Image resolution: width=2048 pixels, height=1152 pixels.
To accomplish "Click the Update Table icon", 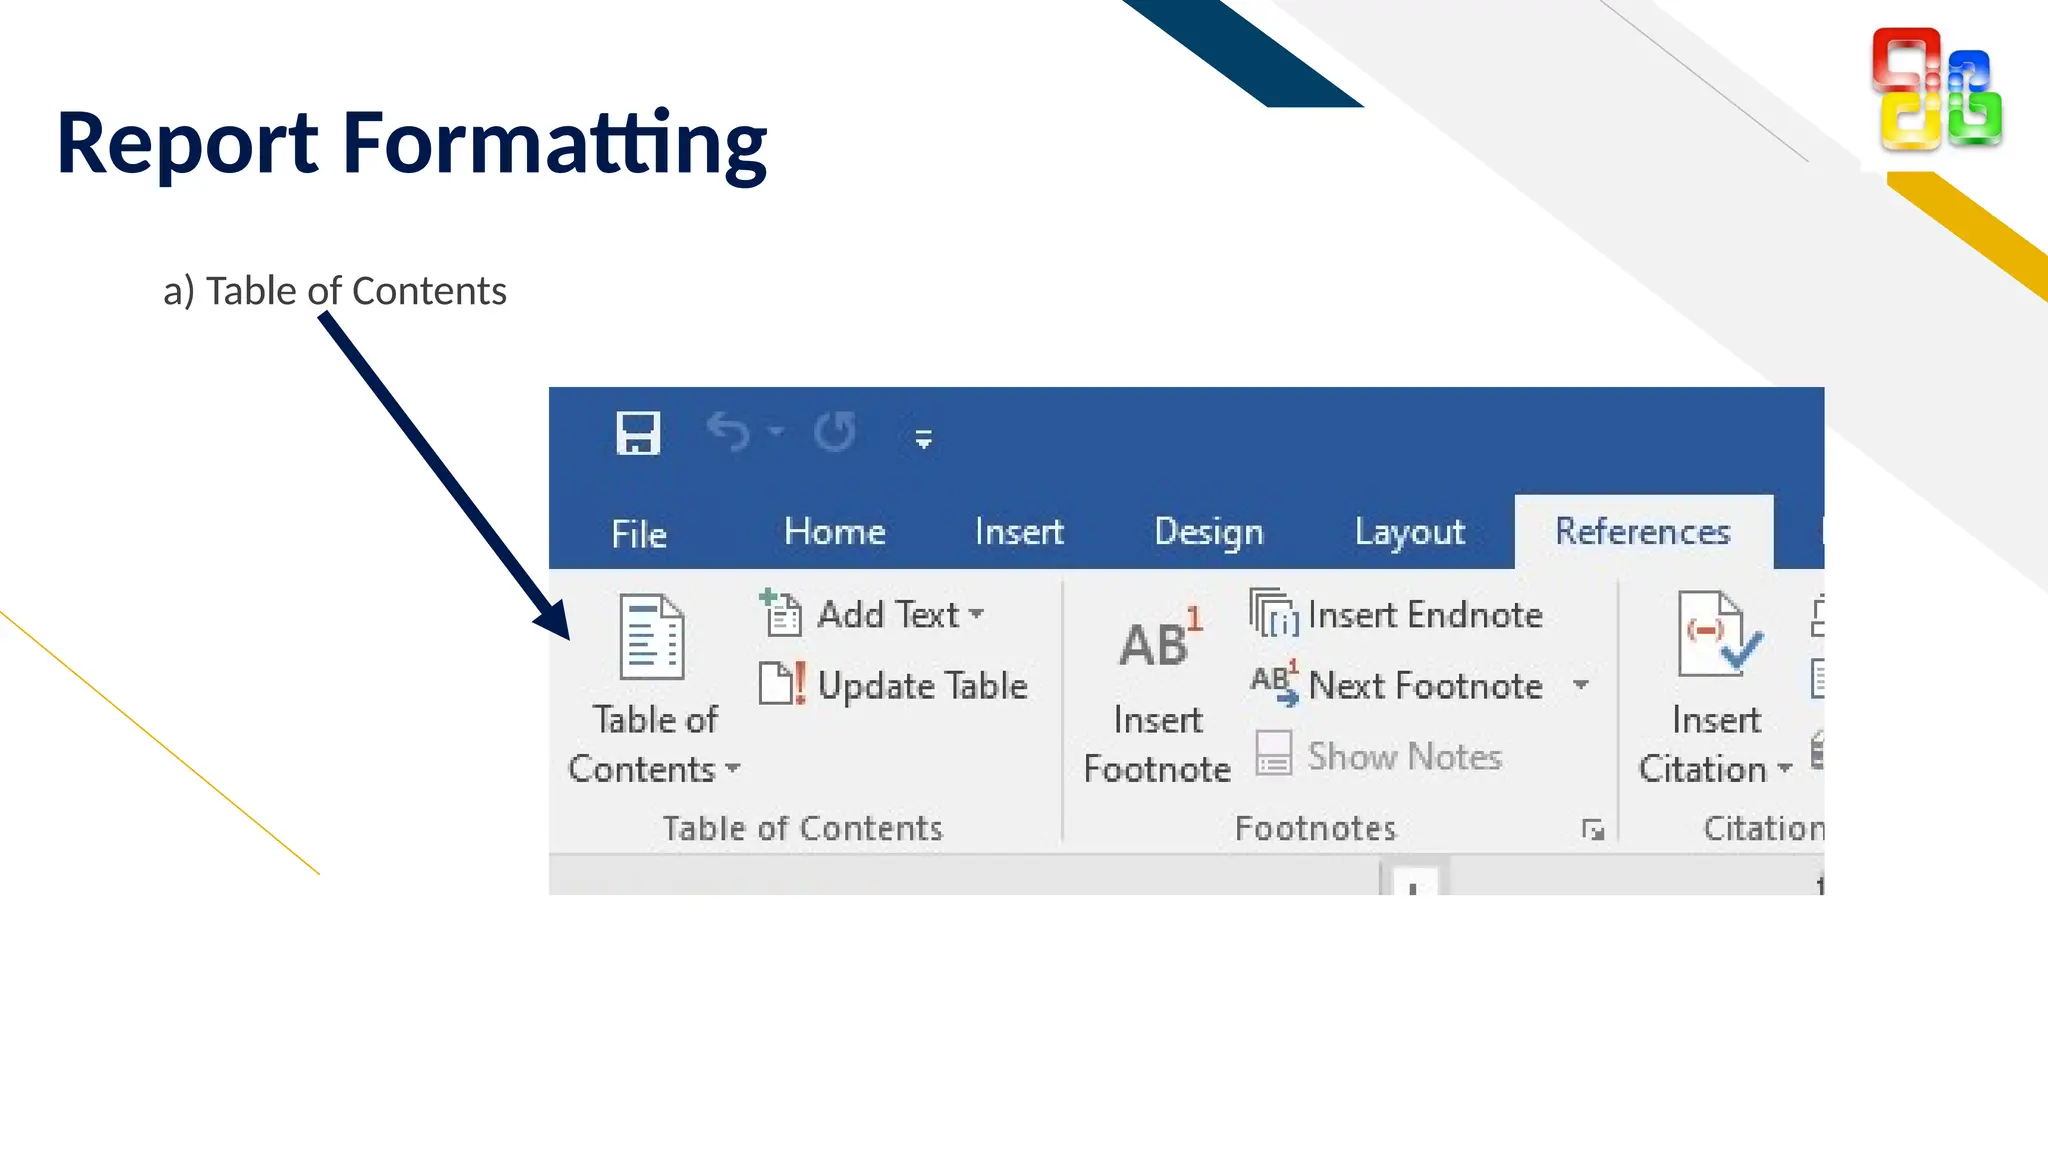I will pos(783,684).
